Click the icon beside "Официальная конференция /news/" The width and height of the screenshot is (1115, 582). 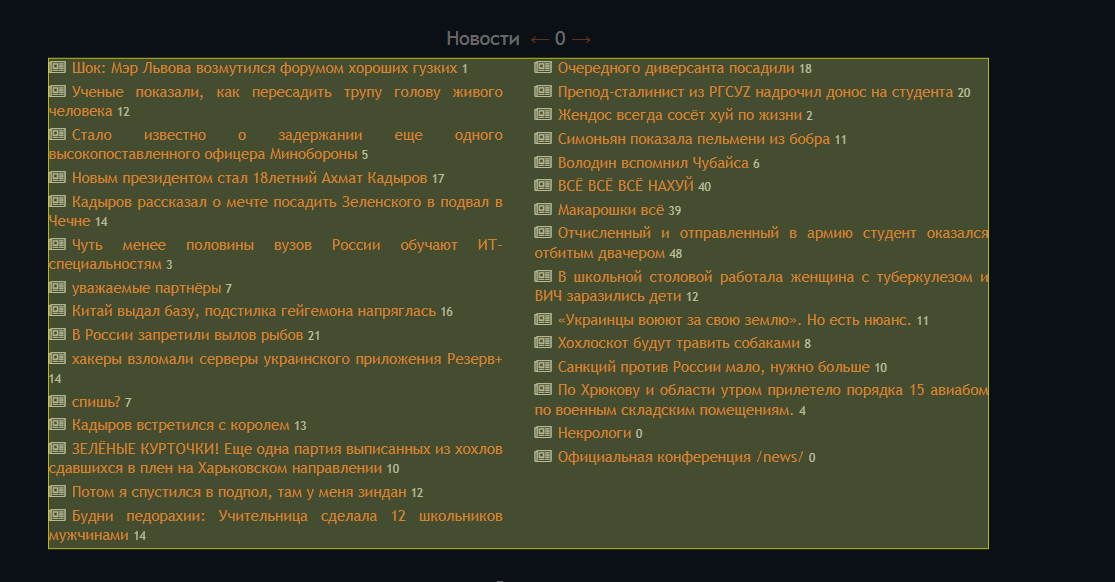(x=543, y=456)
